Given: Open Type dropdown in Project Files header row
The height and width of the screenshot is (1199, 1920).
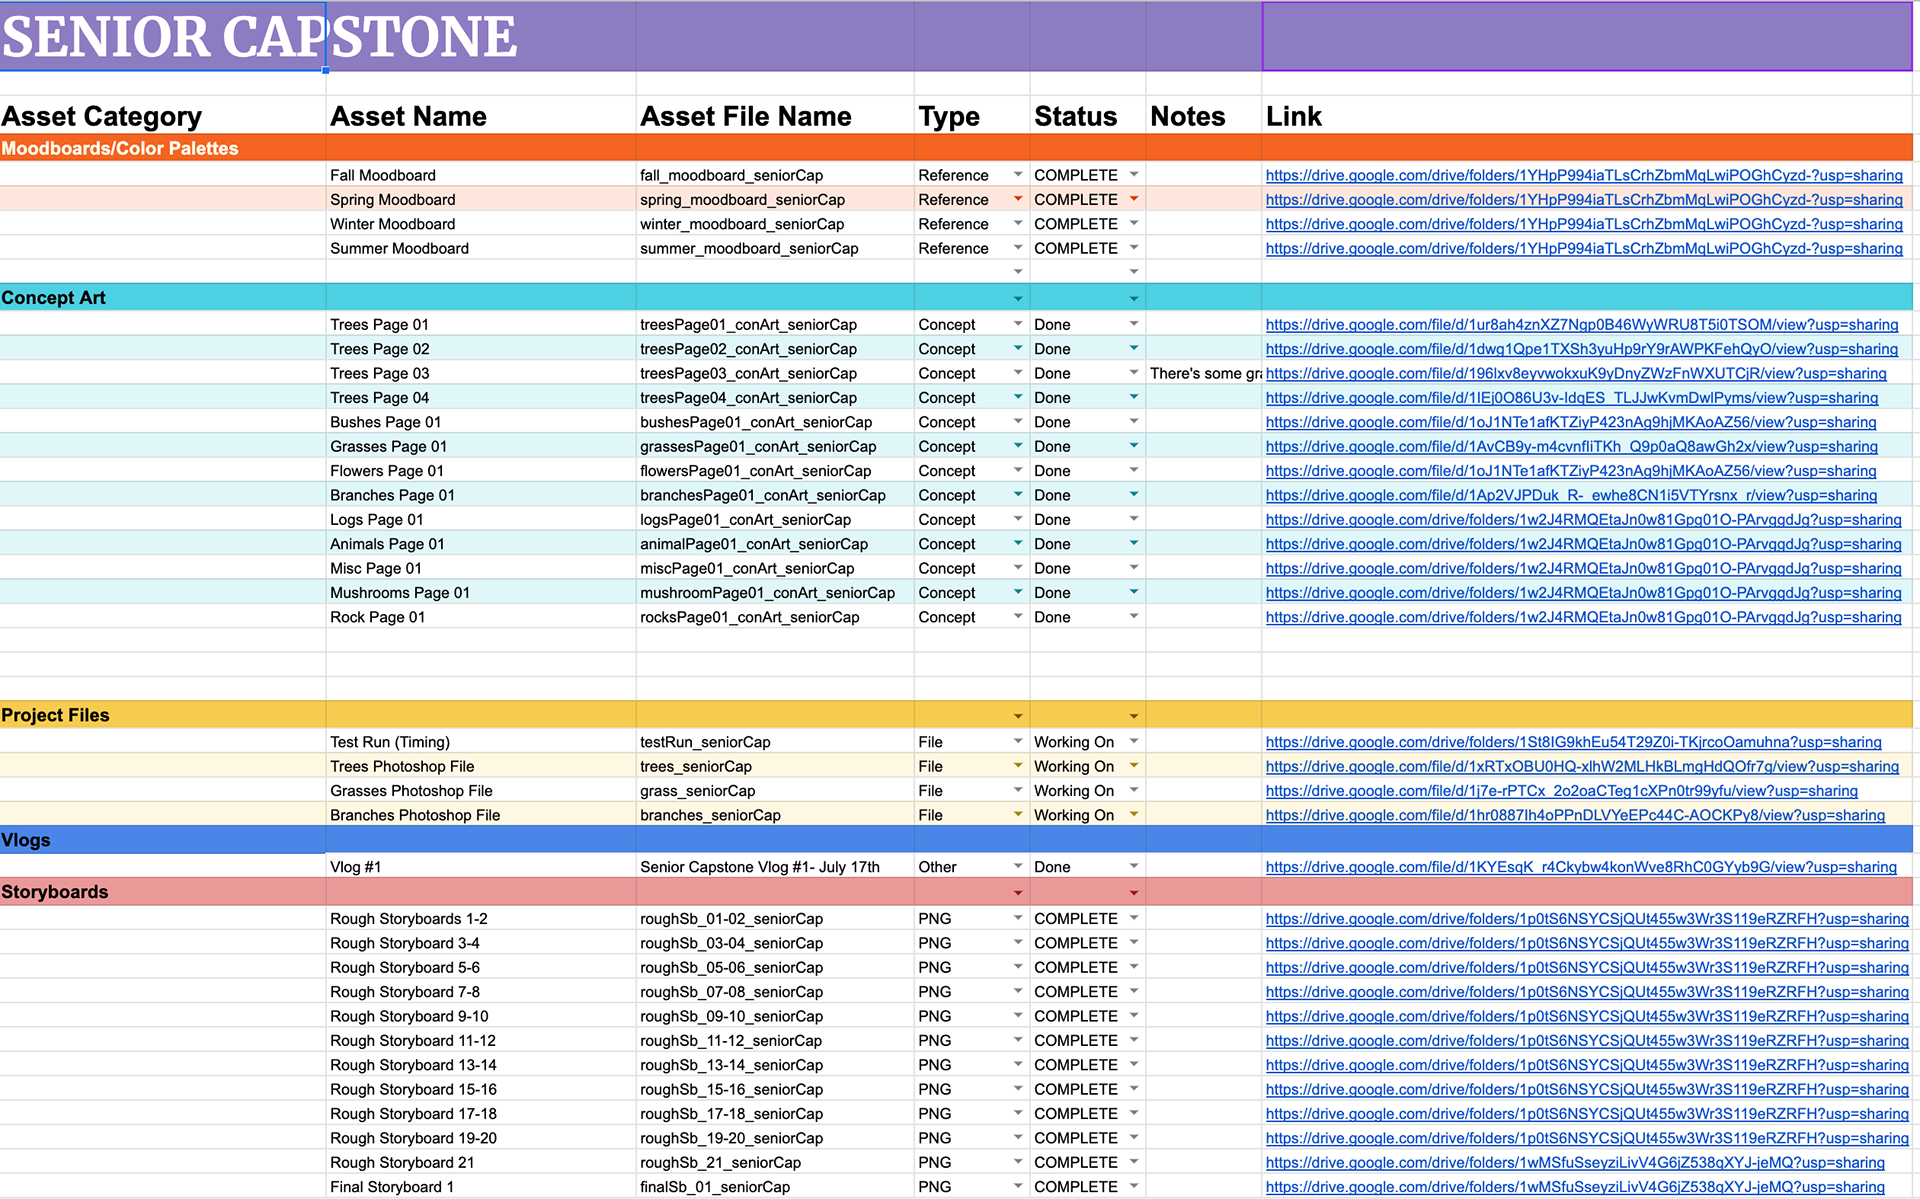Looking at the screenshot, I should [x=1018, y=717].
